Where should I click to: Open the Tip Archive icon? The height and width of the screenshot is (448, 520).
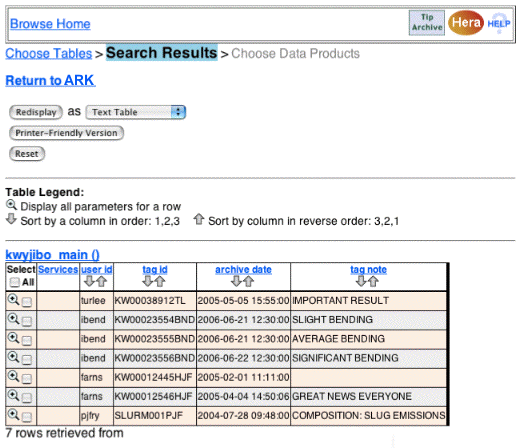427,23
